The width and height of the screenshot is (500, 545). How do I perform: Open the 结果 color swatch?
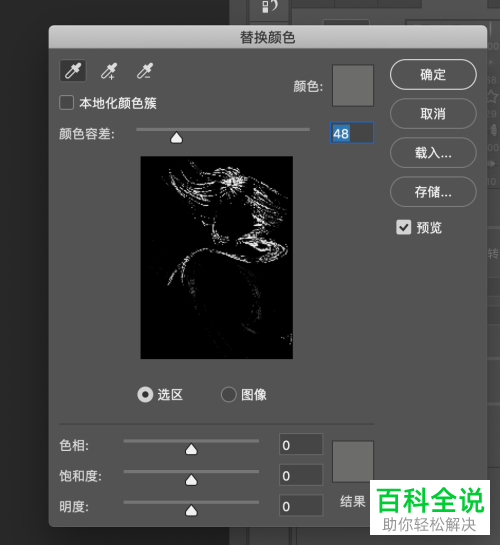tap(353, 462)
